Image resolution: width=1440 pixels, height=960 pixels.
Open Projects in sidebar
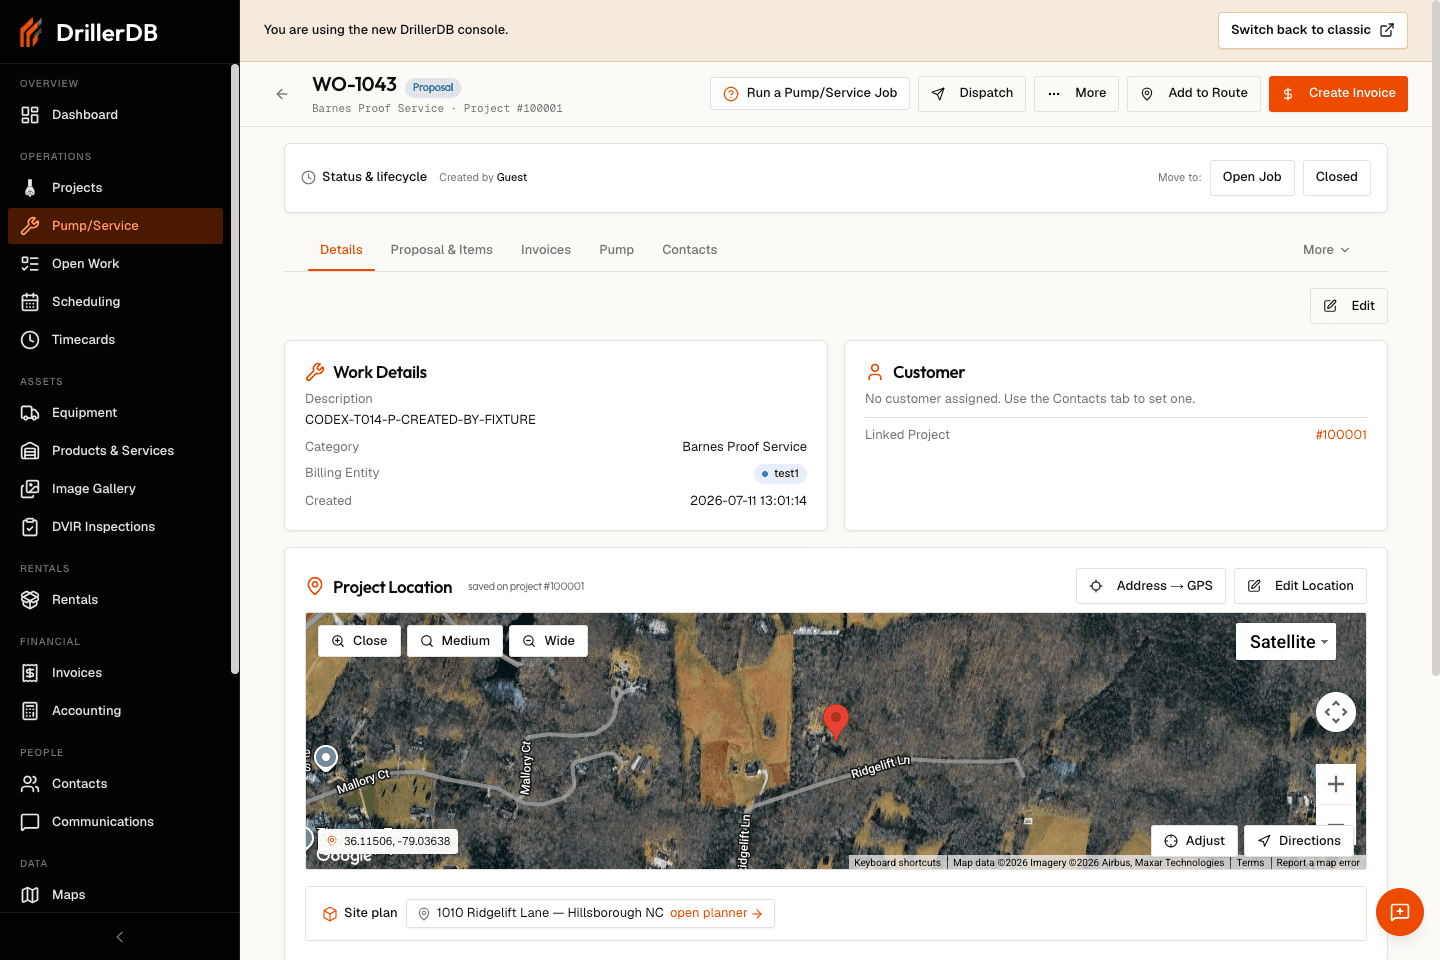click(115, 188)
